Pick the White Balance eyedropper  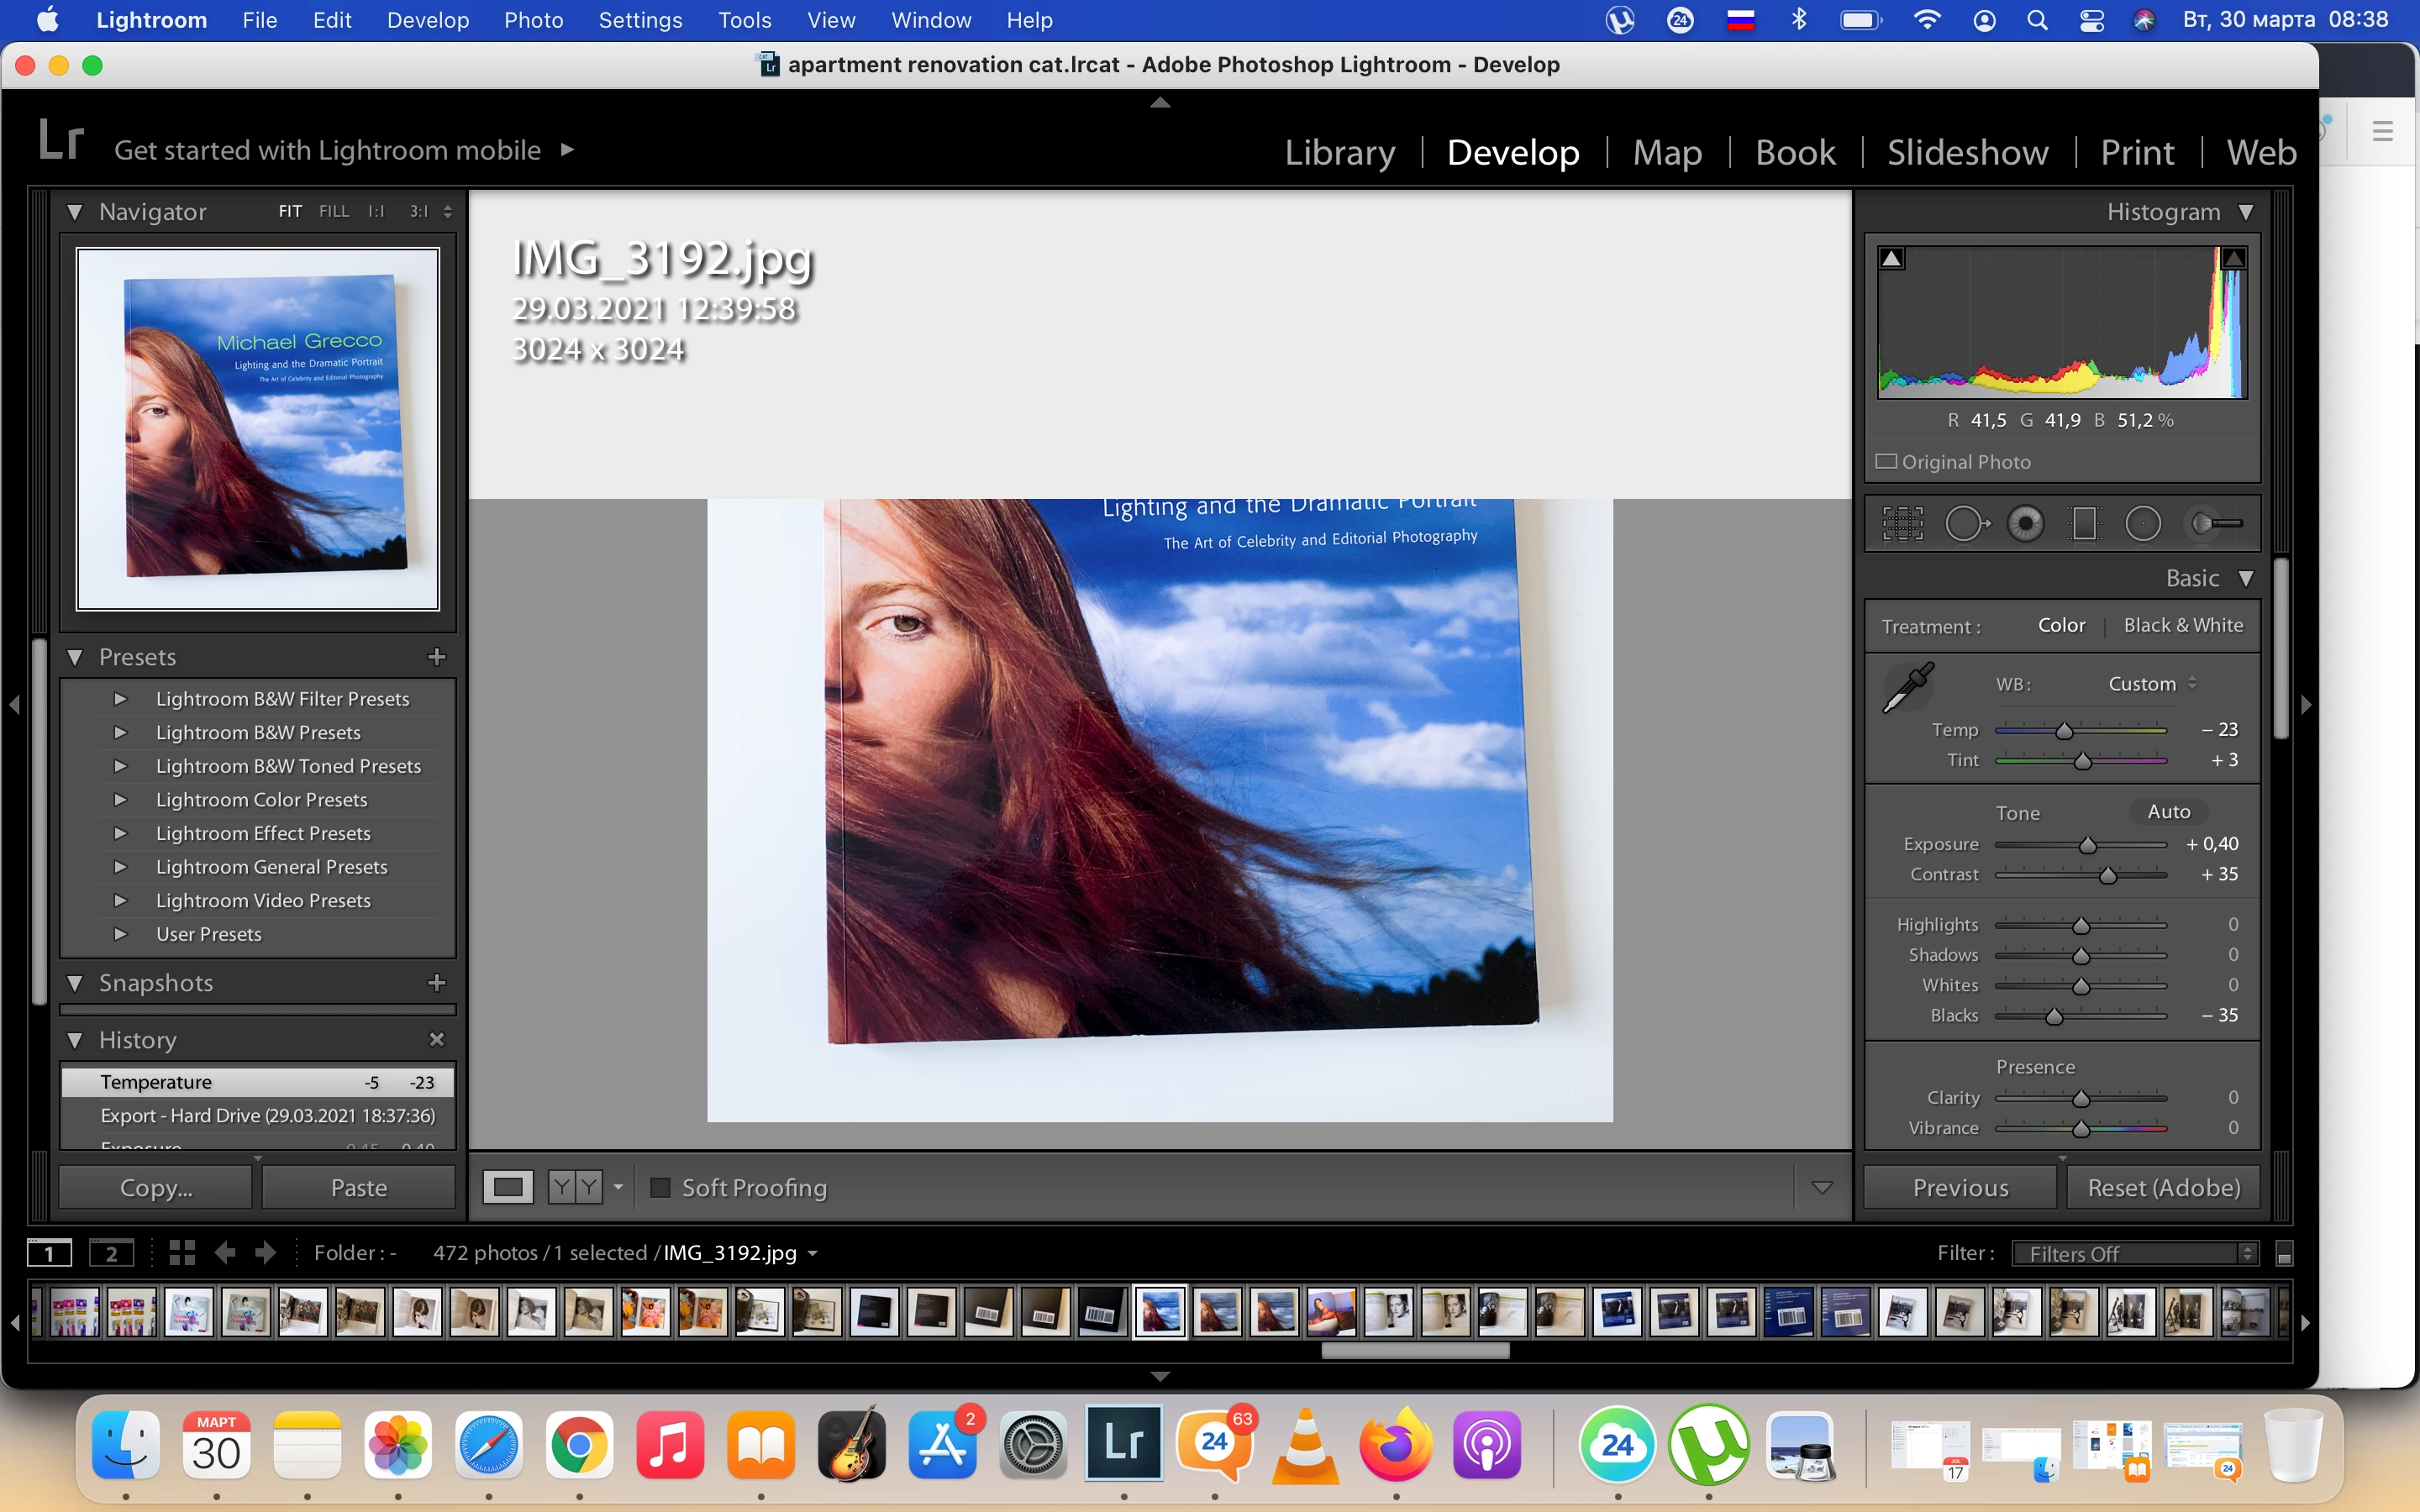point(1908,688)
